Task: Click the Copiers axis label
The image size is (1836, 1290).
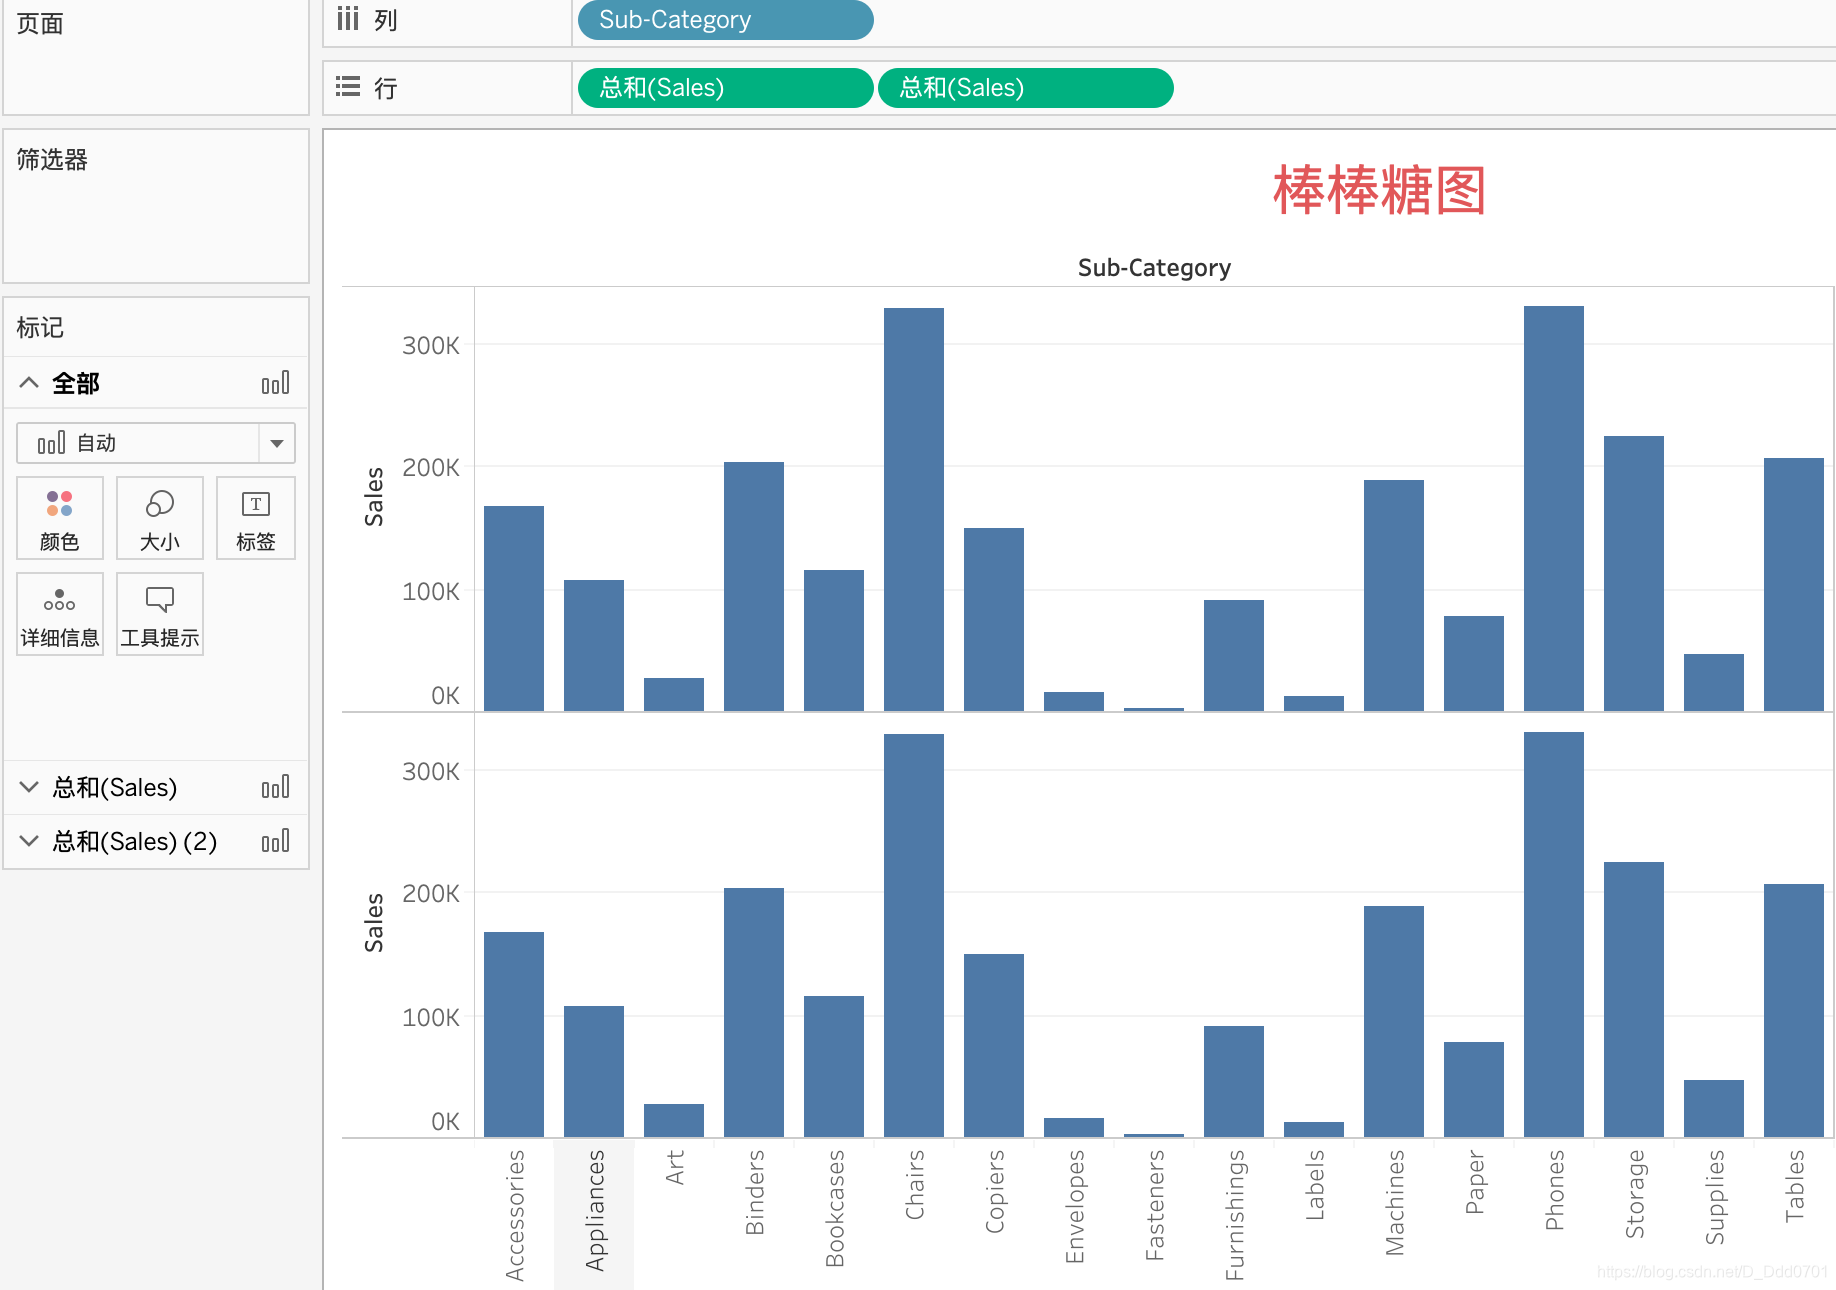Action: click(x=995, y=1191)
